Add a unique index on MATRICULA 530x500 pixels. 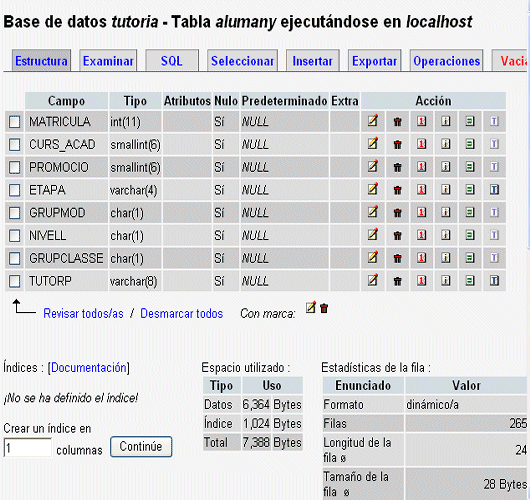click(470, 121)
